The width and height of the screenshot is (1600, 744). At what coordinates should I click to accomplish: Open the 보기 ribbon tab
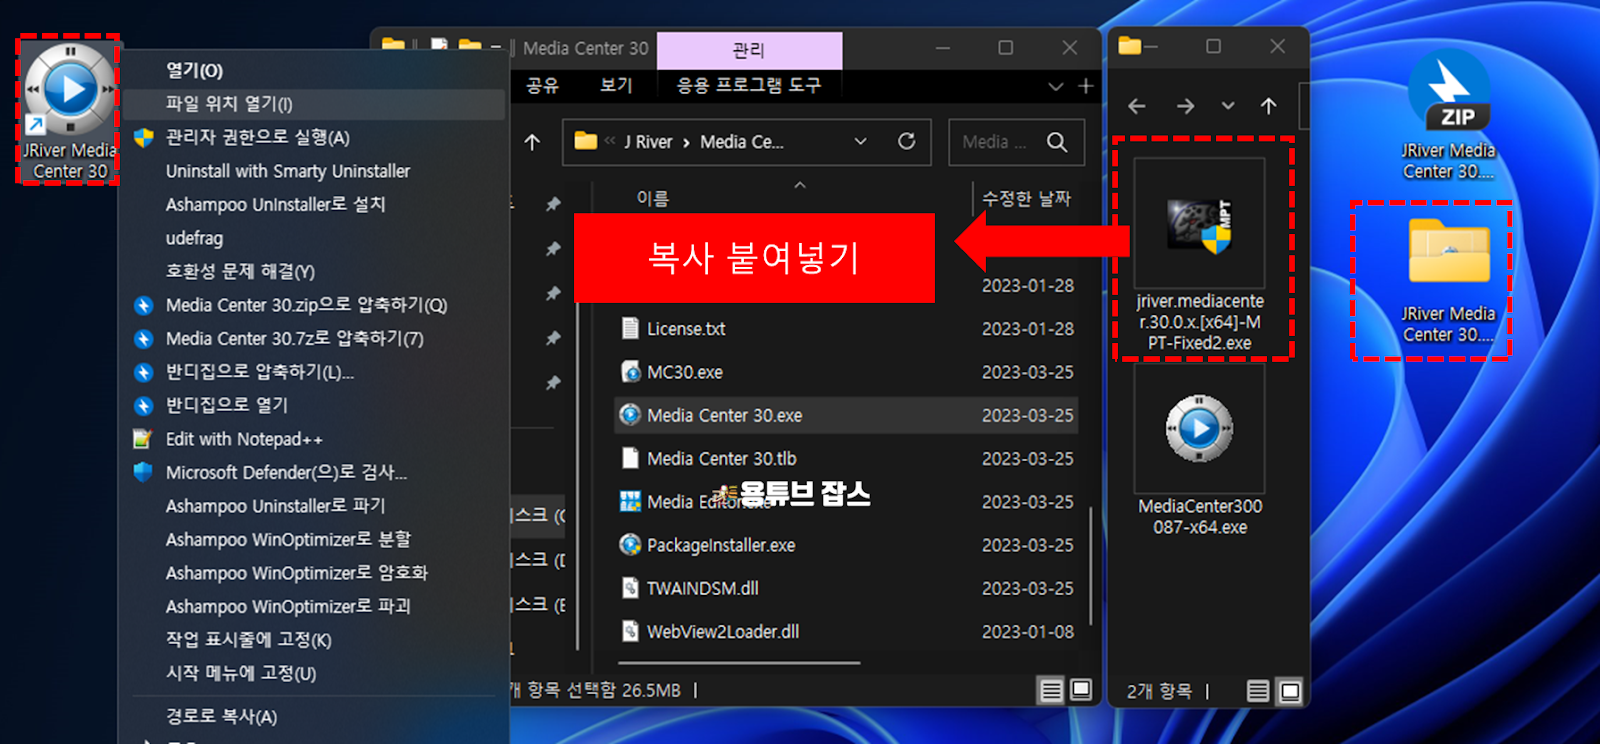[x=616, y=85]
